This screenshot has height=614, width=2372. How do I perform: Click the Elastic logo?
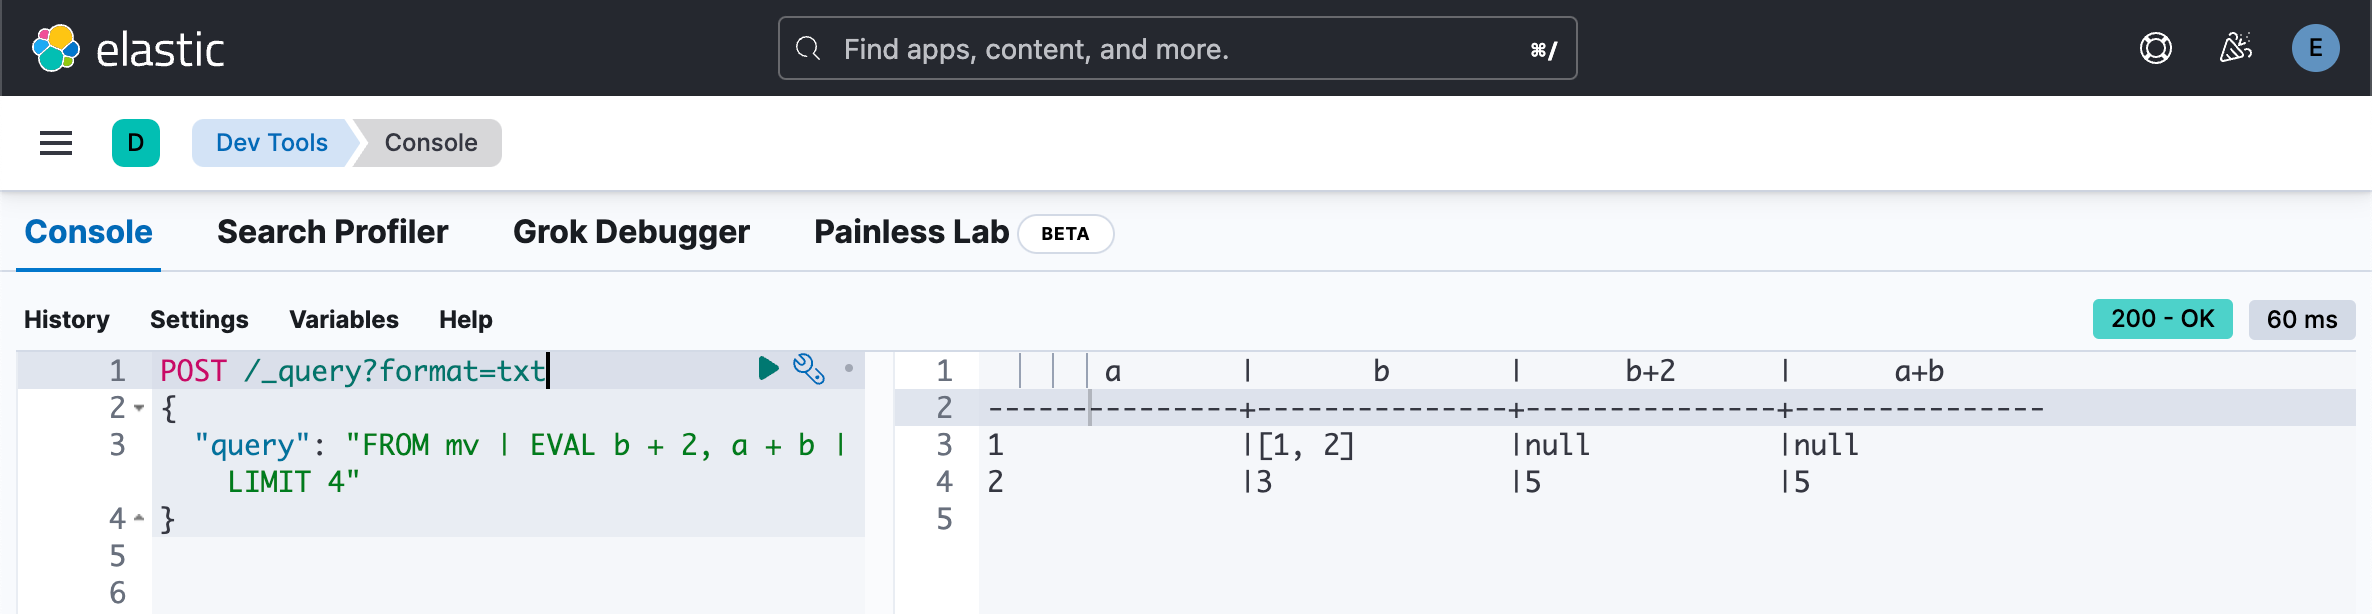[x=128, y=48]
